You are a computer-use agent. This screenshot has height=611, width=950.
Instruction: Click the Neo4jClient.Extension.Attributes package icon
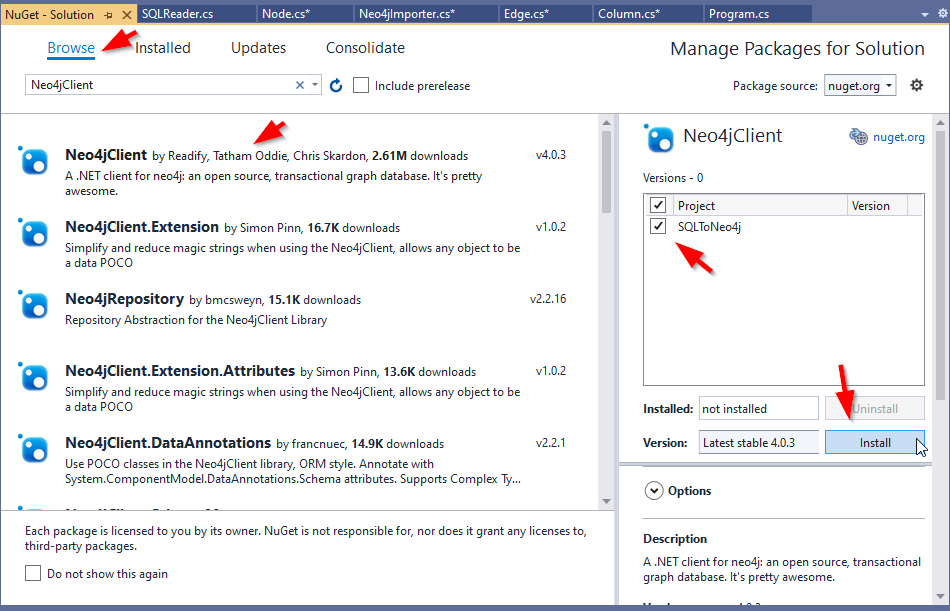point(33,378)
